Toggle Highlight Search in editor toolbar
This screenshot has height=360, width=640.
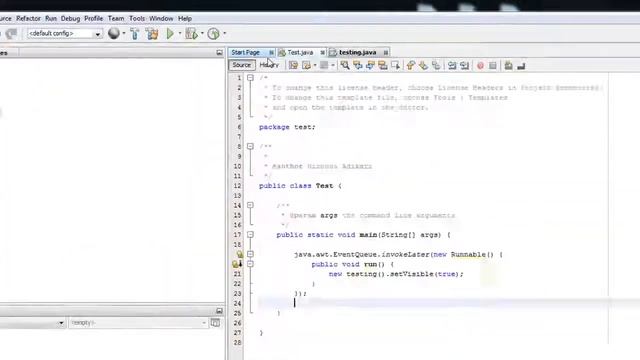pyautogui.click(x=383, y=65)
